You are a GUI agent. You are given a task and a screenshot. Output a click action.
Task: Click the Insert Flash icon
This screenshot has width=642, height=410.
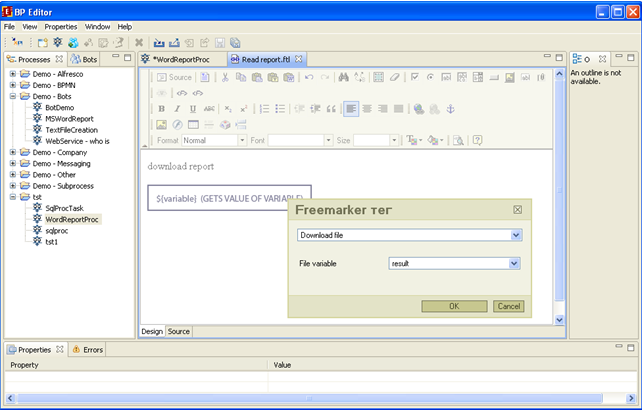[177, 125]
